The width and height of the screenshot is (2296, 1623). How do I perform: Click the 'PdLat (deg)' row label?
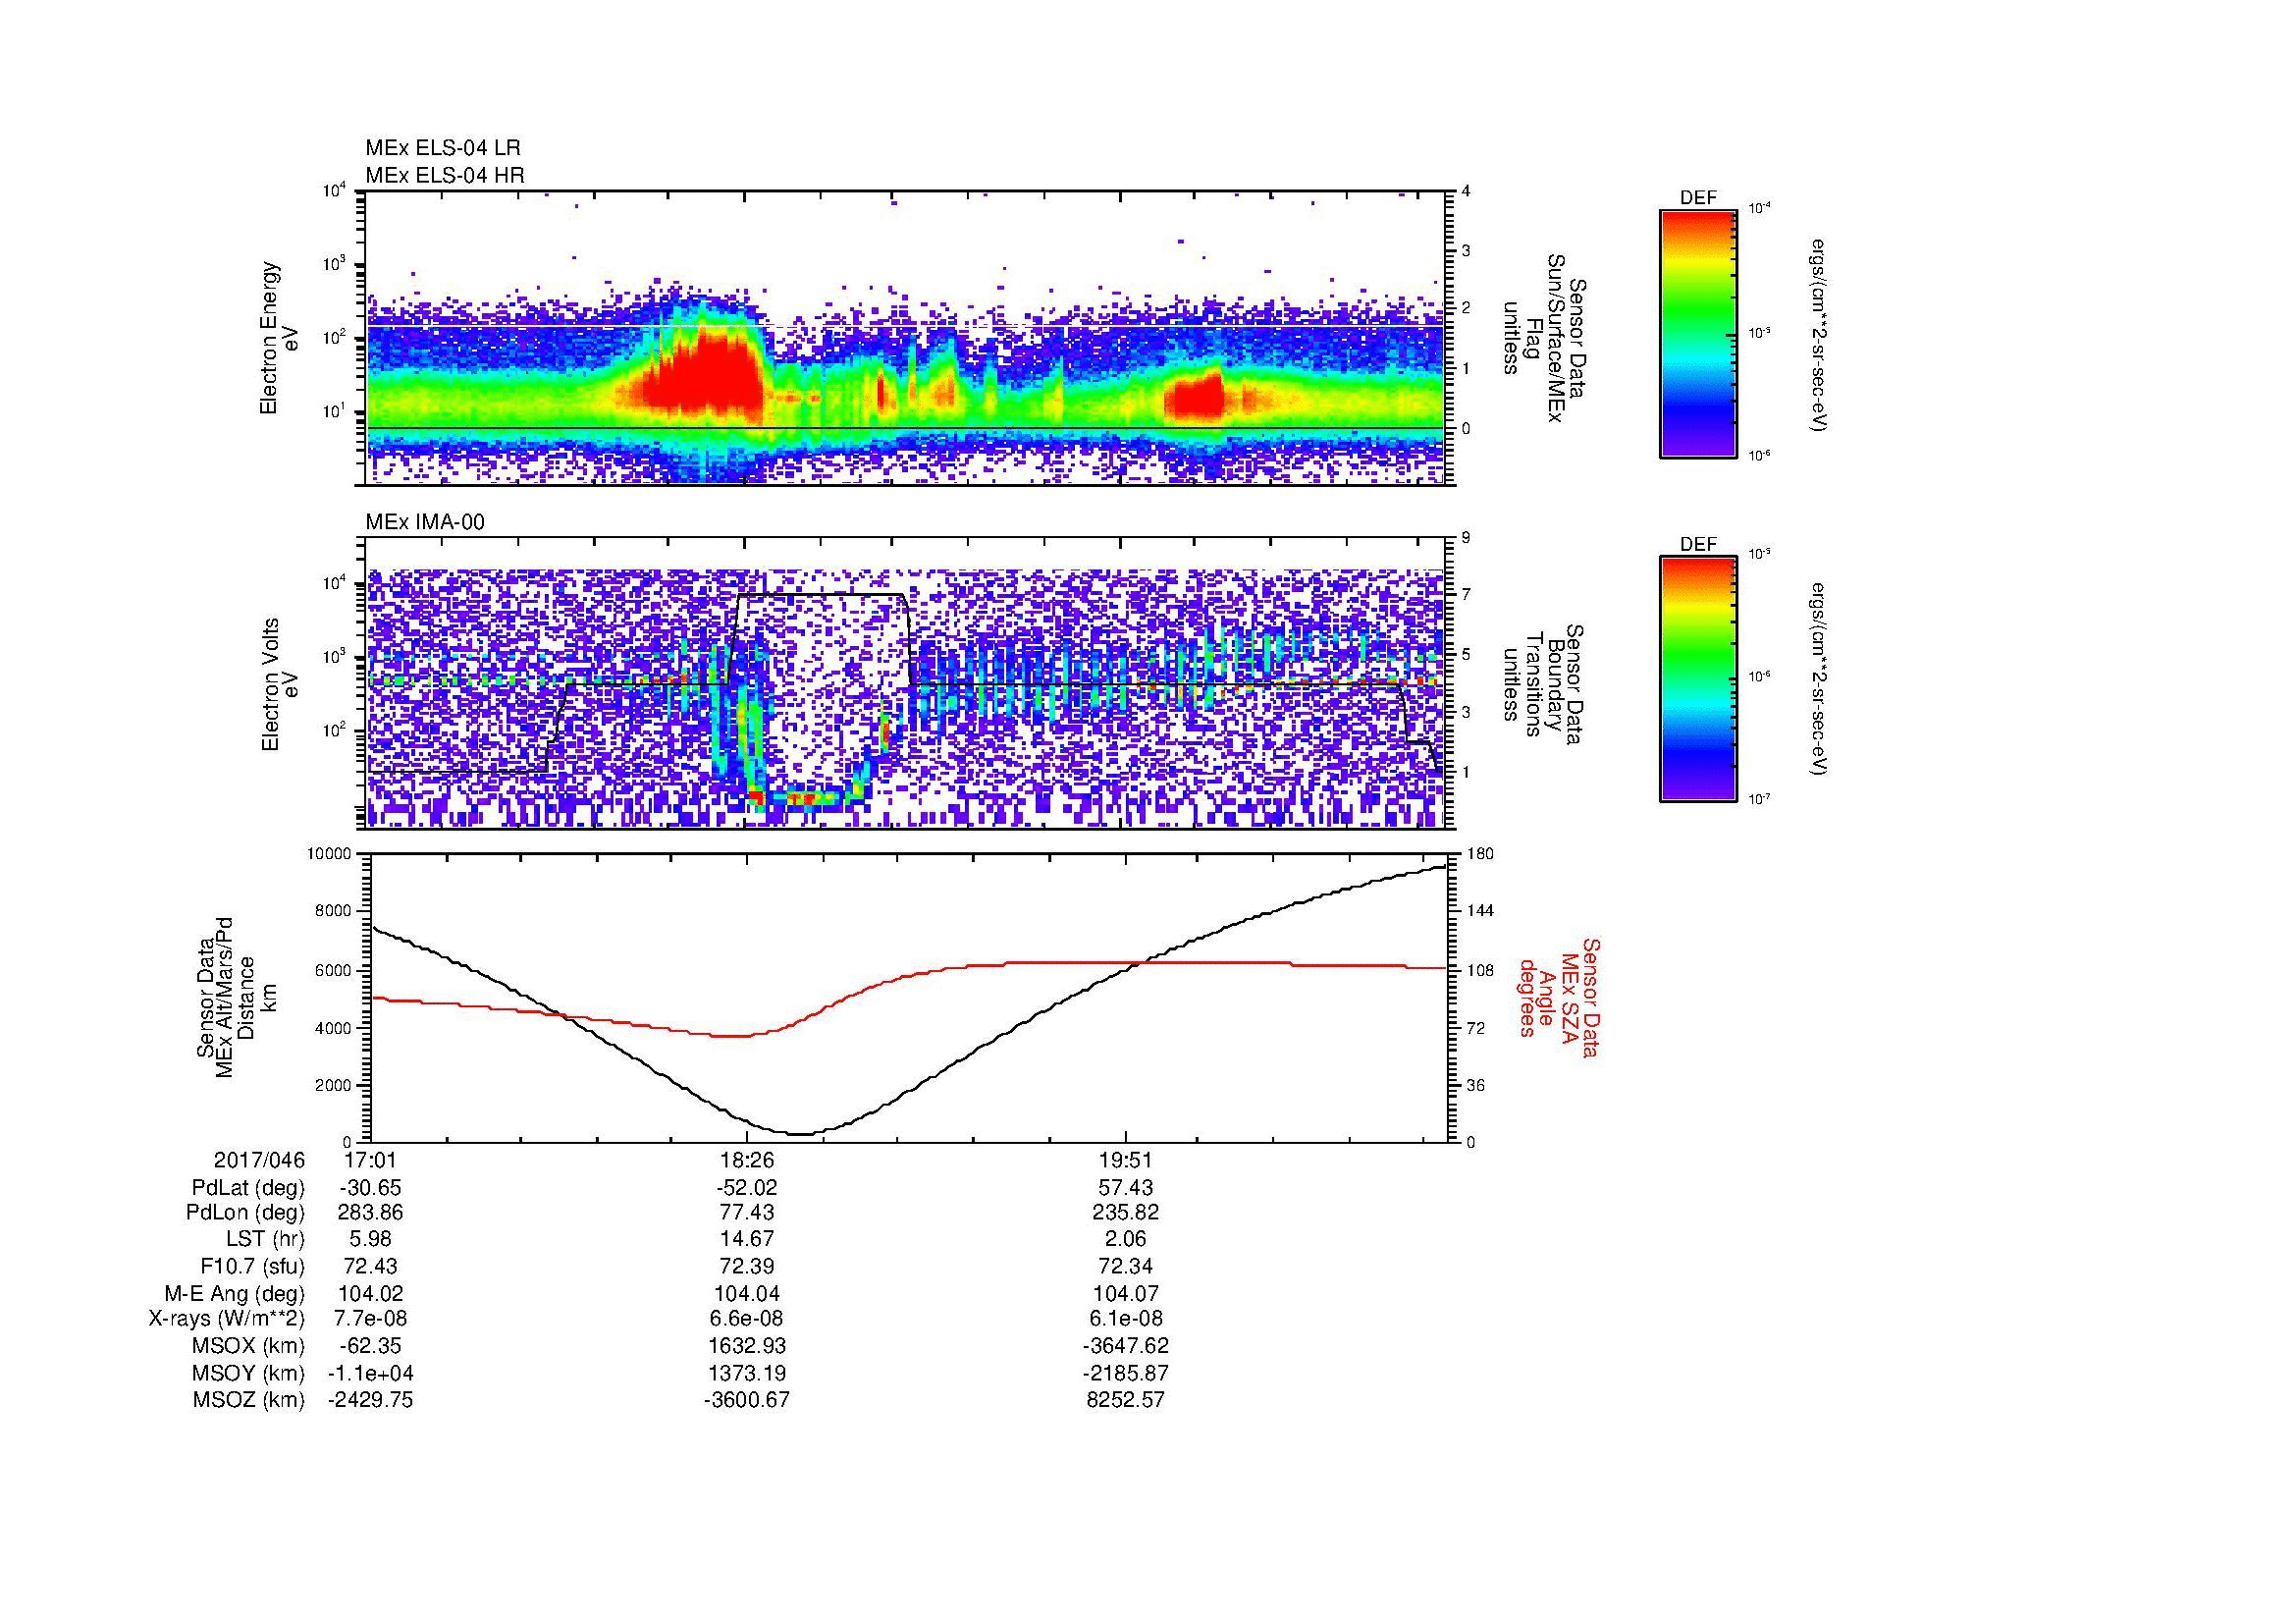248,1188
